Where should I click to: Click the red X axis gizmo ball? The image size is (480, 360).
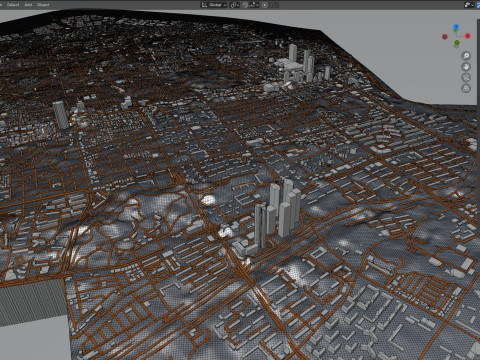468,36
